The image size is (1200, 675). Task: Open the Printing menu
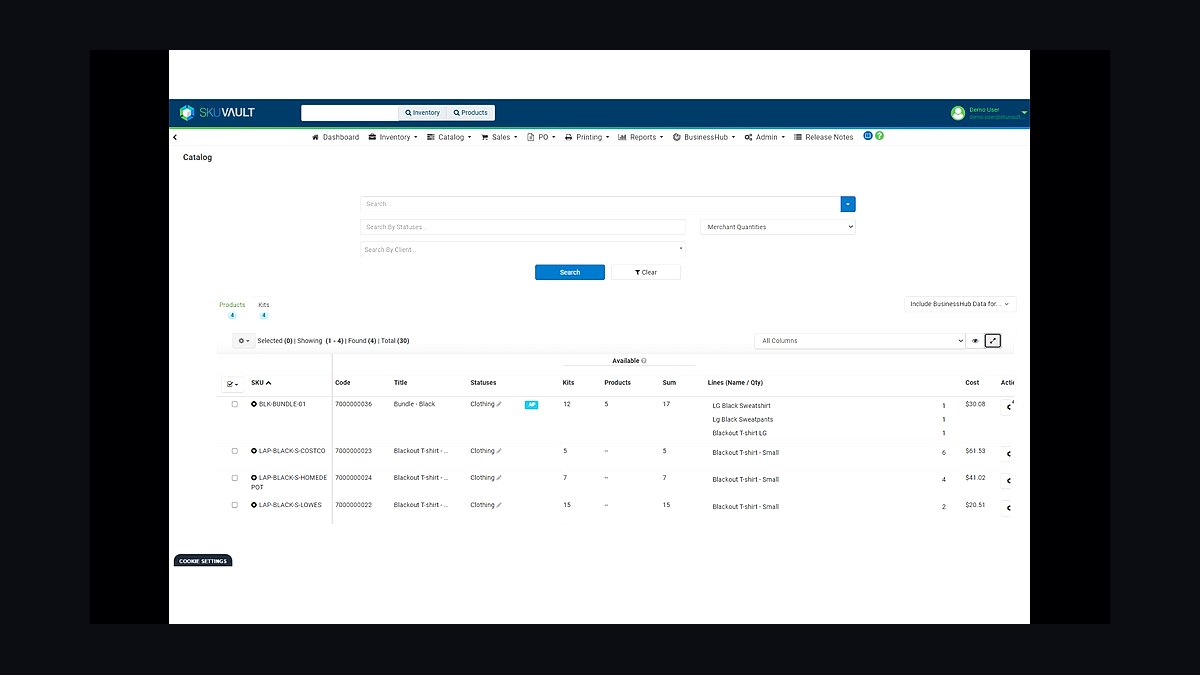[586, 137]
